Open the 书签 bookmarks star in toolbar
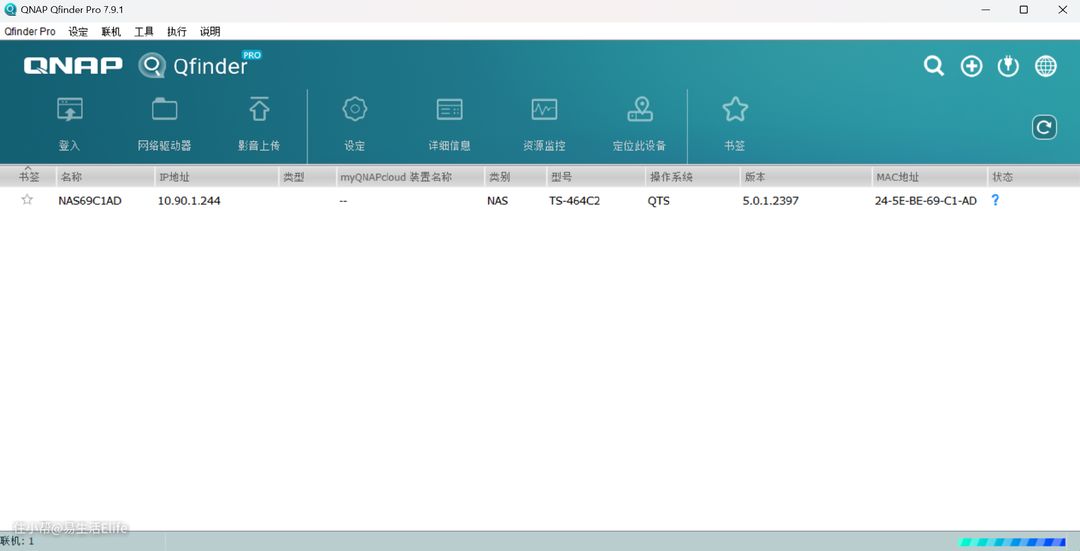 [x=735, y=110]
